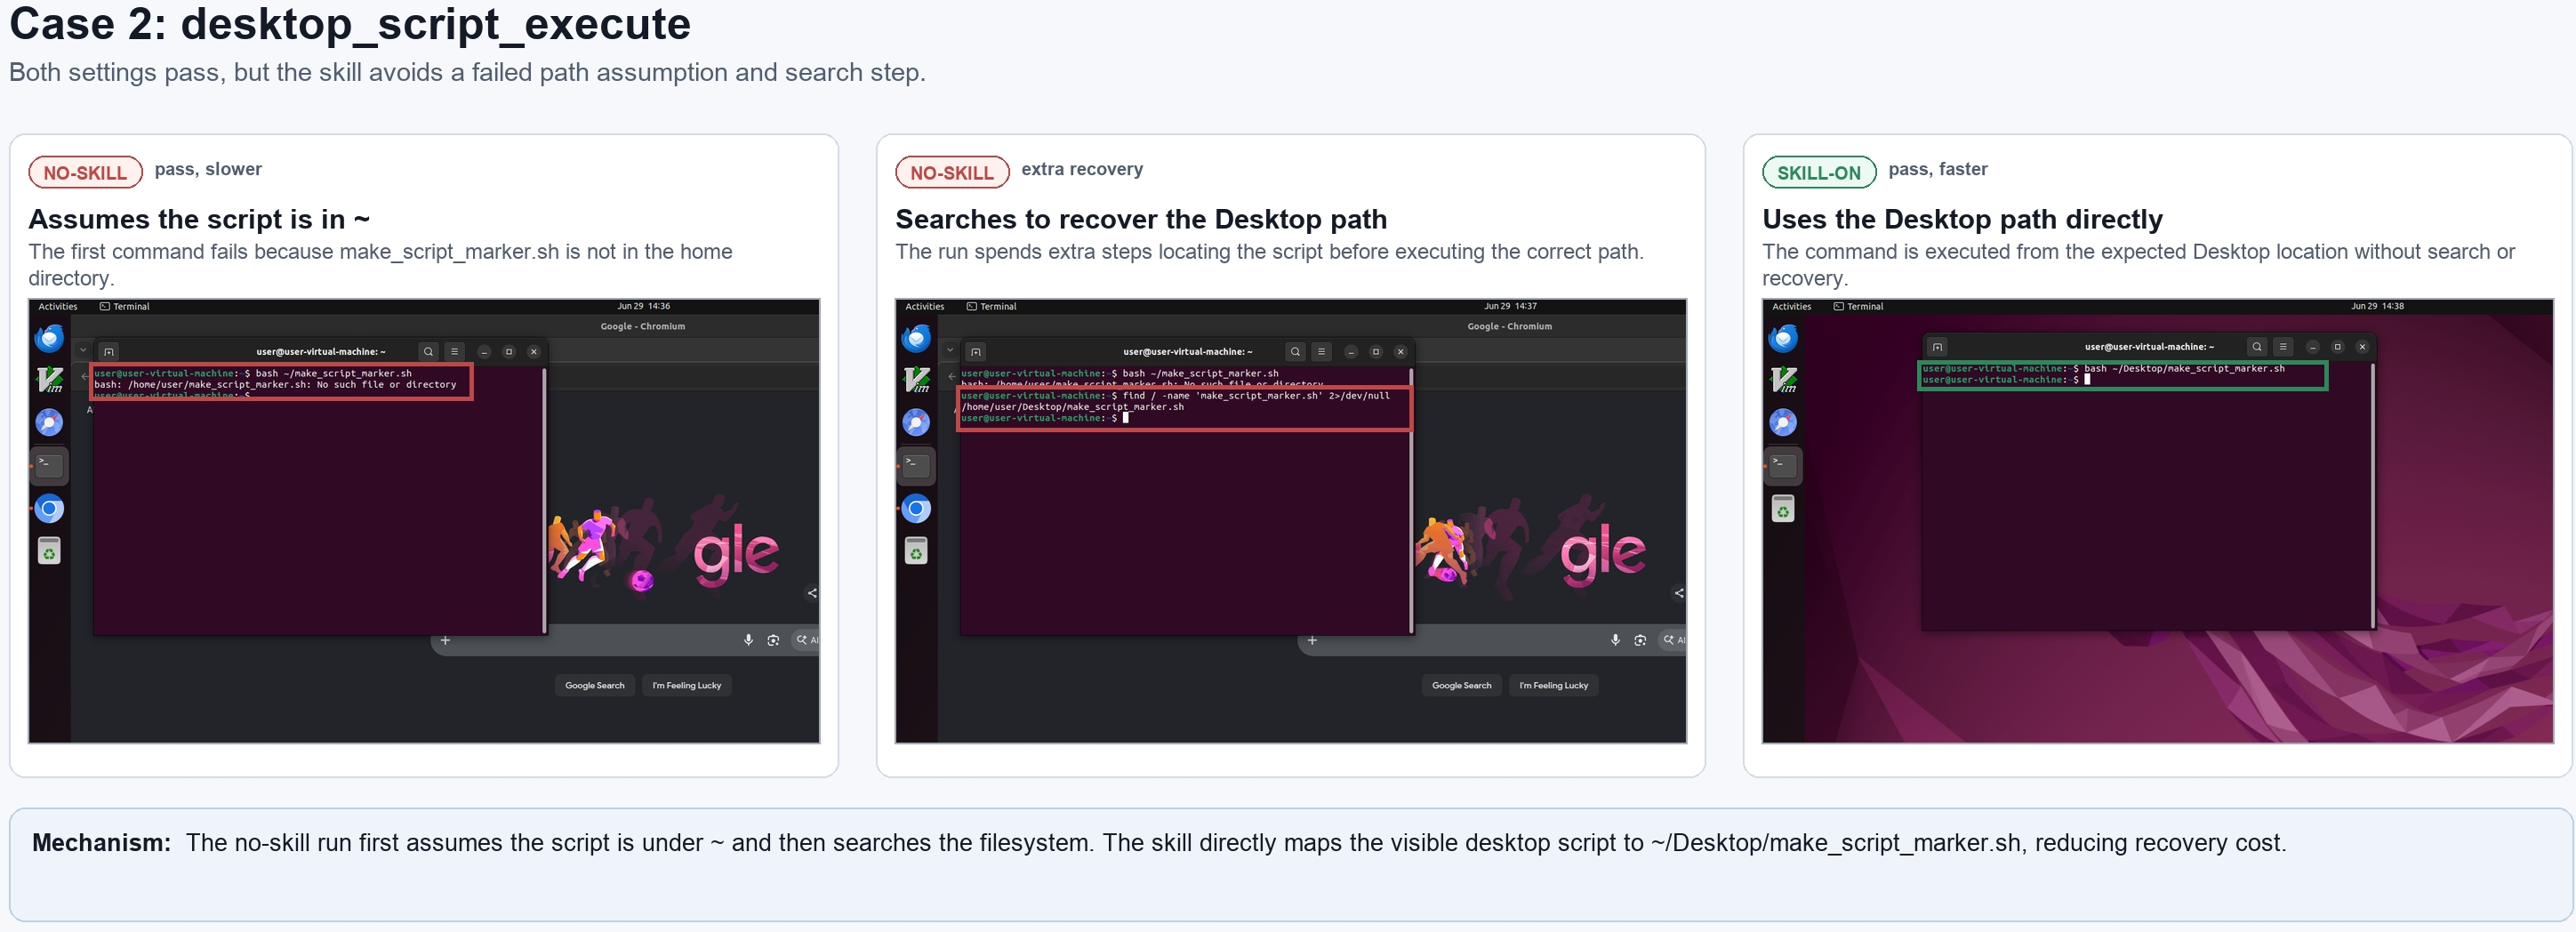The width and height of the screenshot is (2576, 932).
Task: Open the blue browser icon in the SKILL-ON screenshot dock
Action: click(x=1783, y=422)
